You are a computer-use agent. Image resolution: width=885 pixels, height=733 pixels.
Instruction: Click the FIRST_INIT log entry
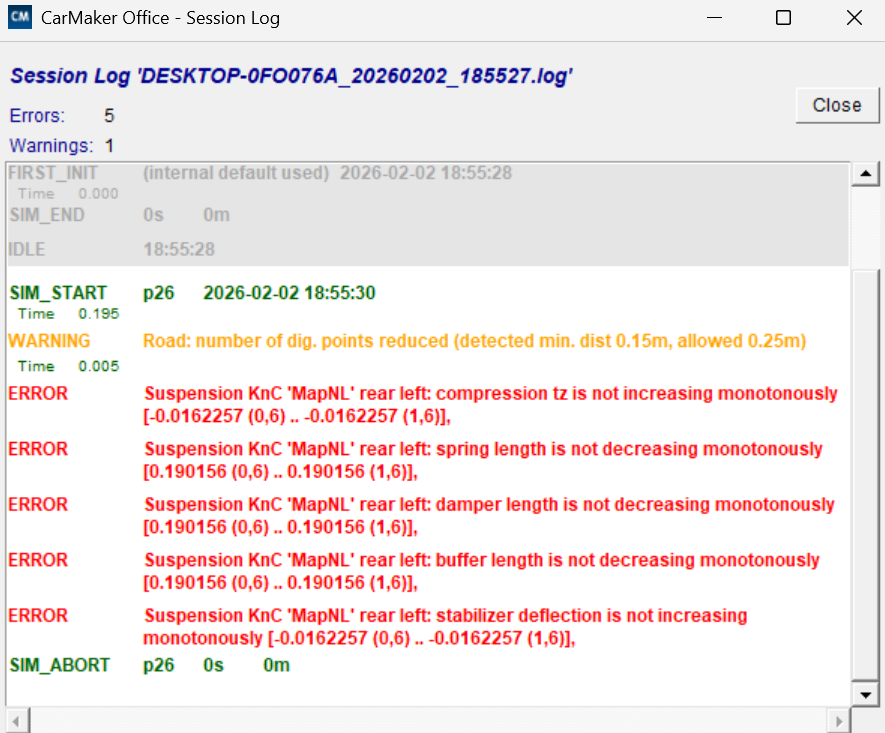click(260, 173)
